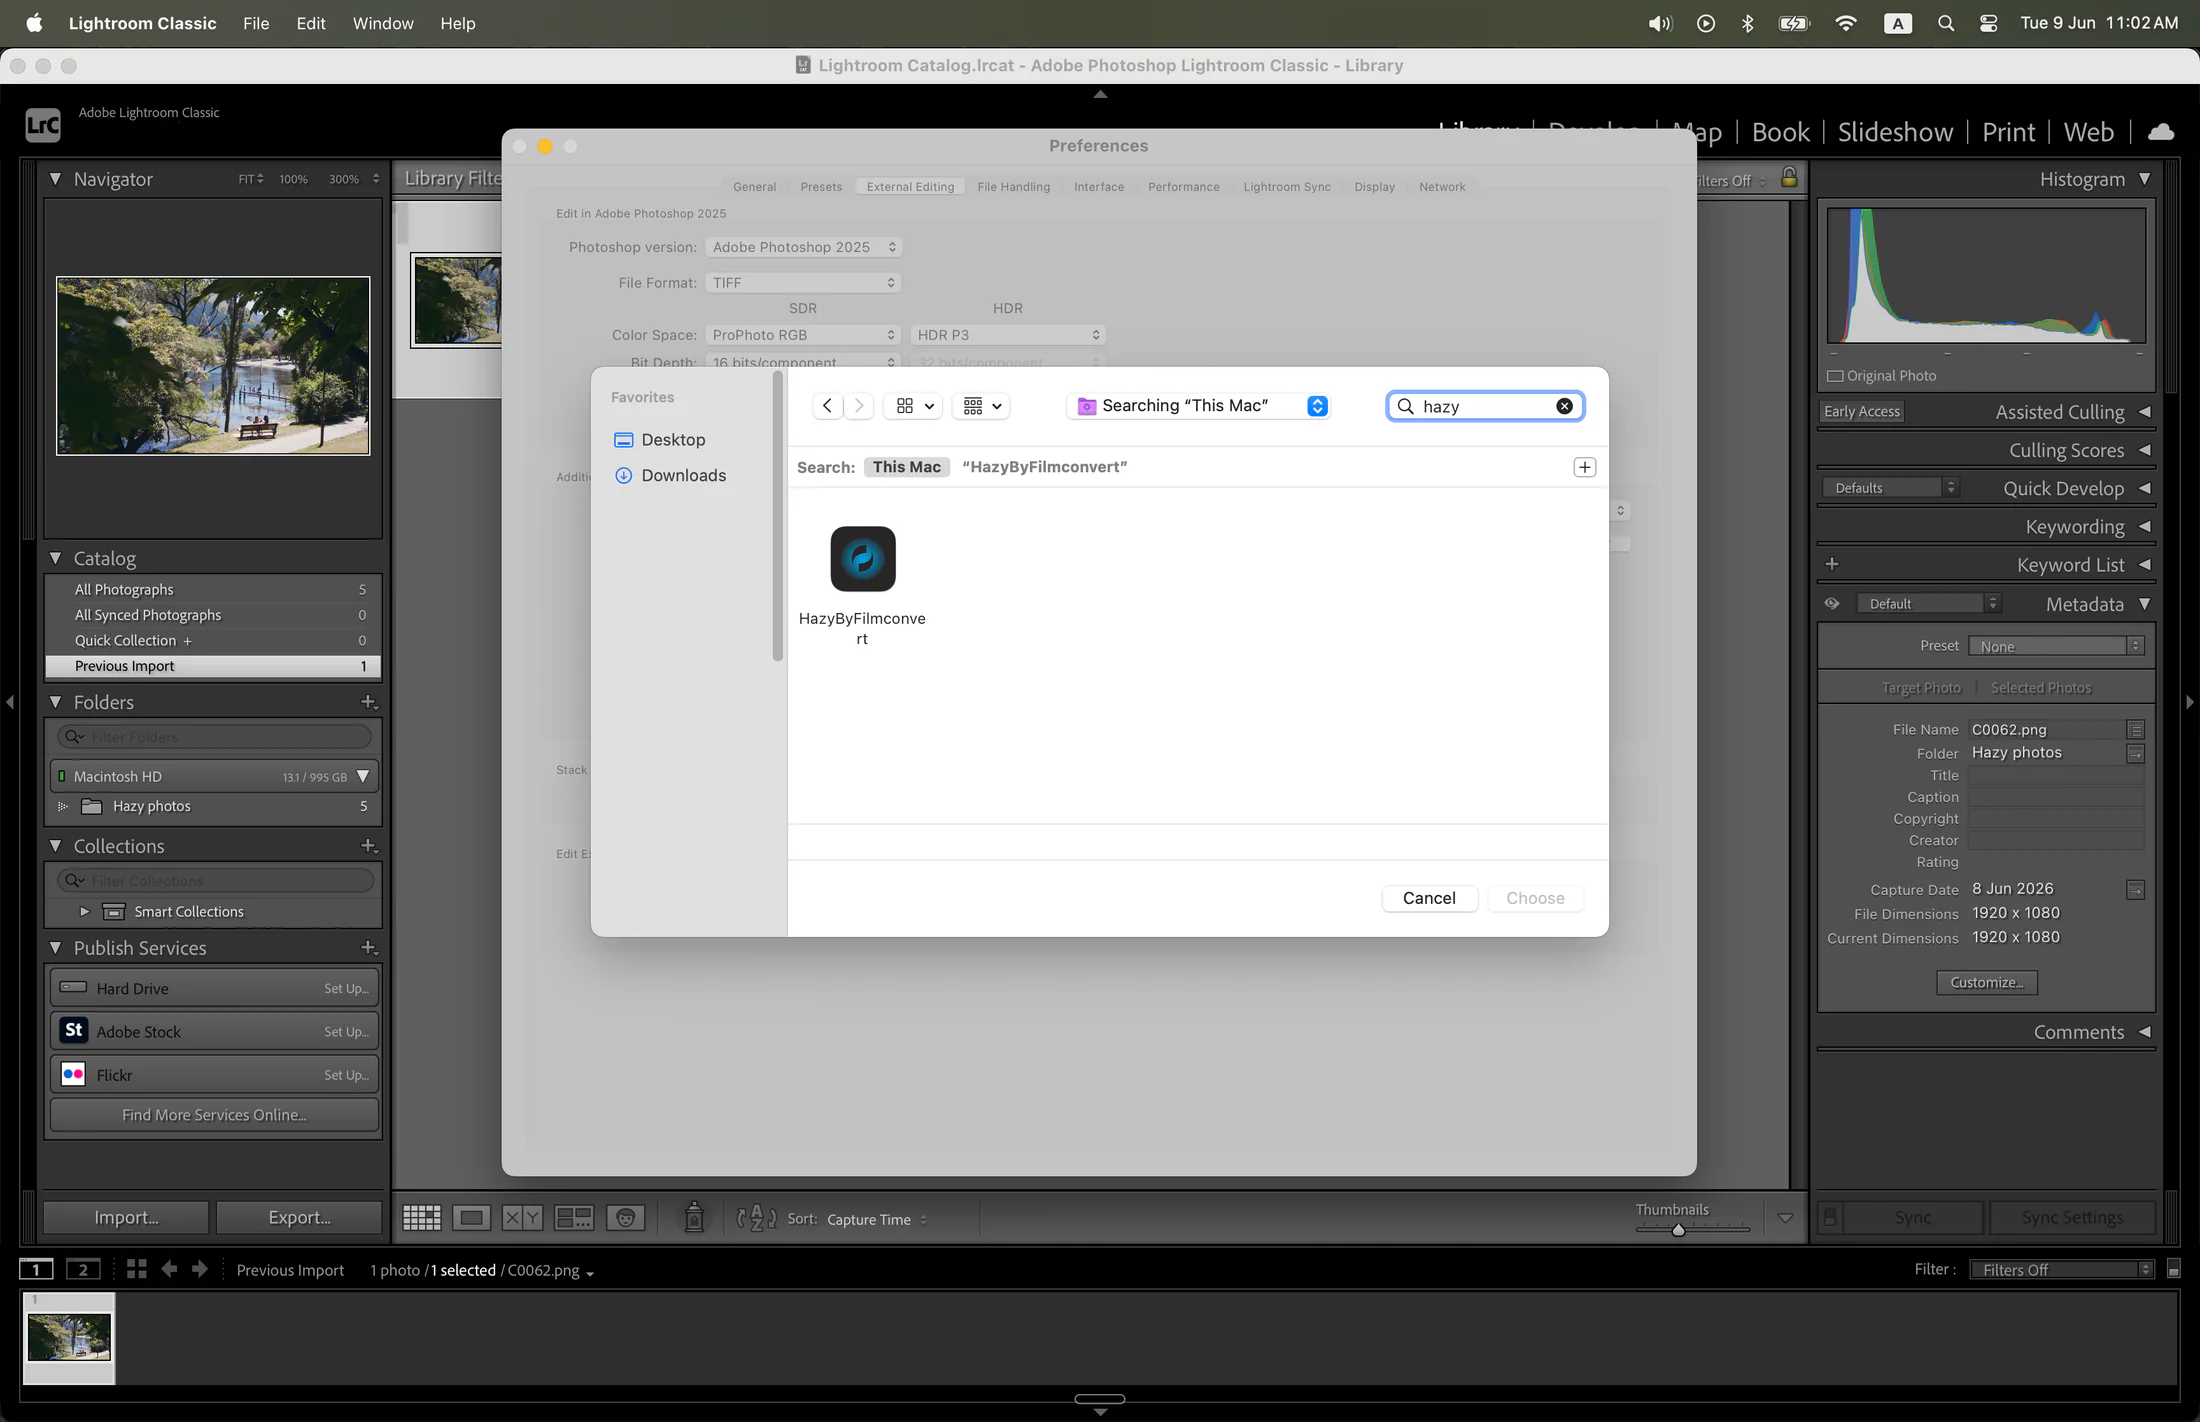2200x1422 pixels.
Task: Add search criteria with plus button
Action: (1585, 467)
